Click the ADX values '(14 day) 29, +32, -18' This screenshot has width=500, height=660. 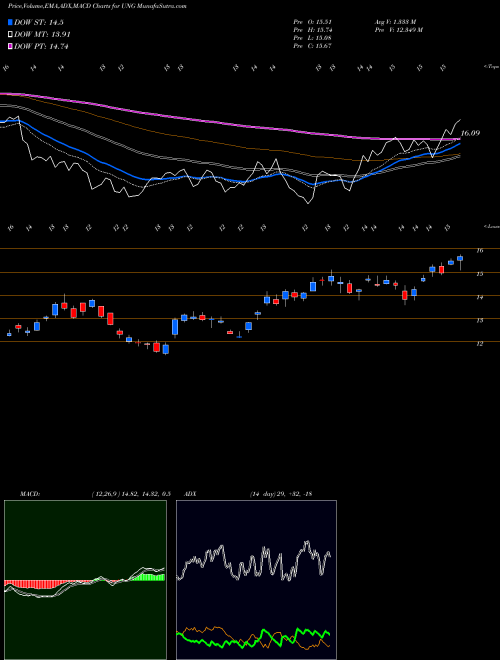(x=280, y=494)
